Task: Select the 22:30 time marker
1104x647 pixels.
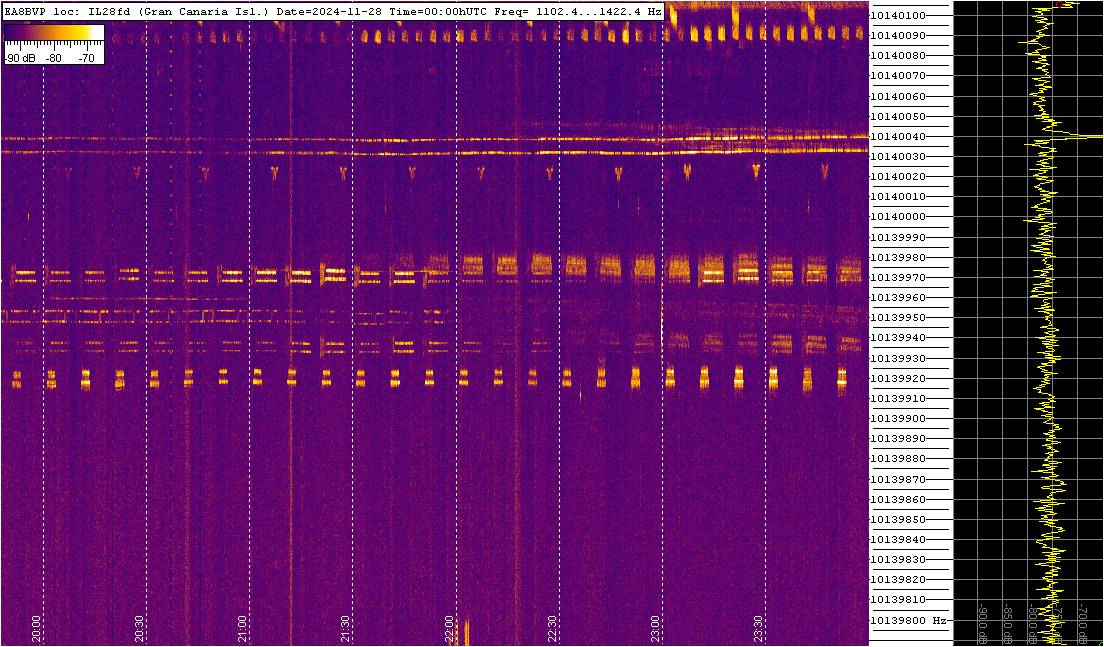Action: tap(552, 628)
